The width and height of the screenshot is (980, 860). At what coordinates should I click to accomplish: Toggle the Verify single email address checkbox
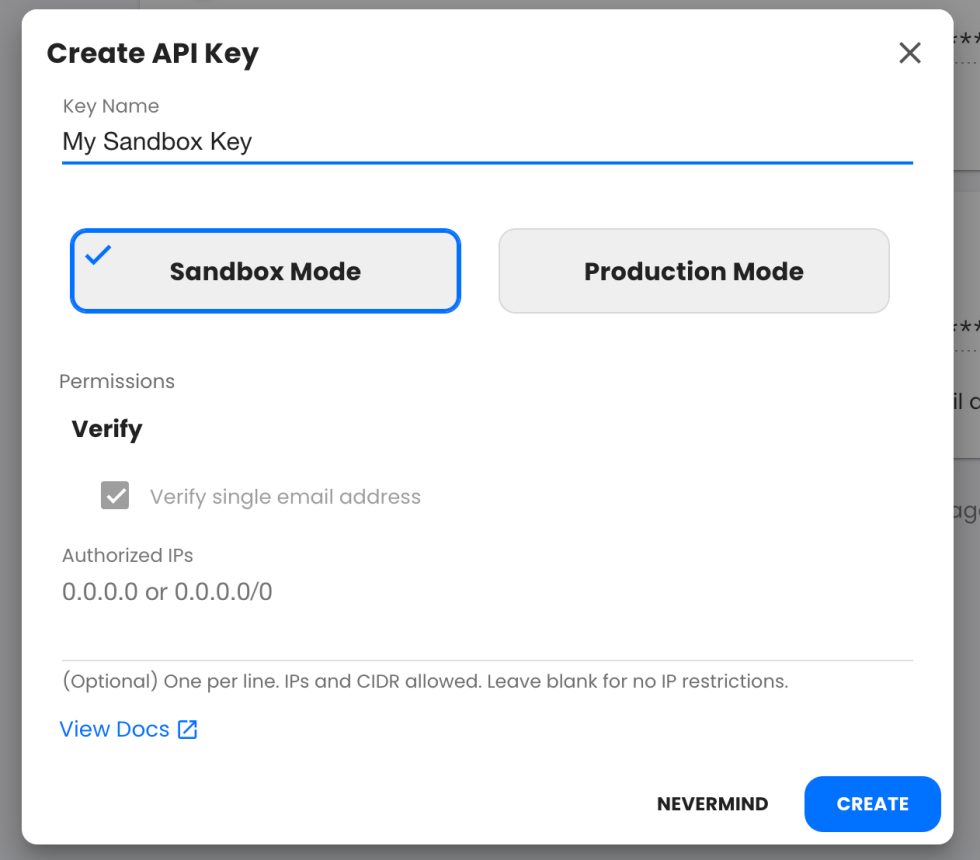point(115,496)
